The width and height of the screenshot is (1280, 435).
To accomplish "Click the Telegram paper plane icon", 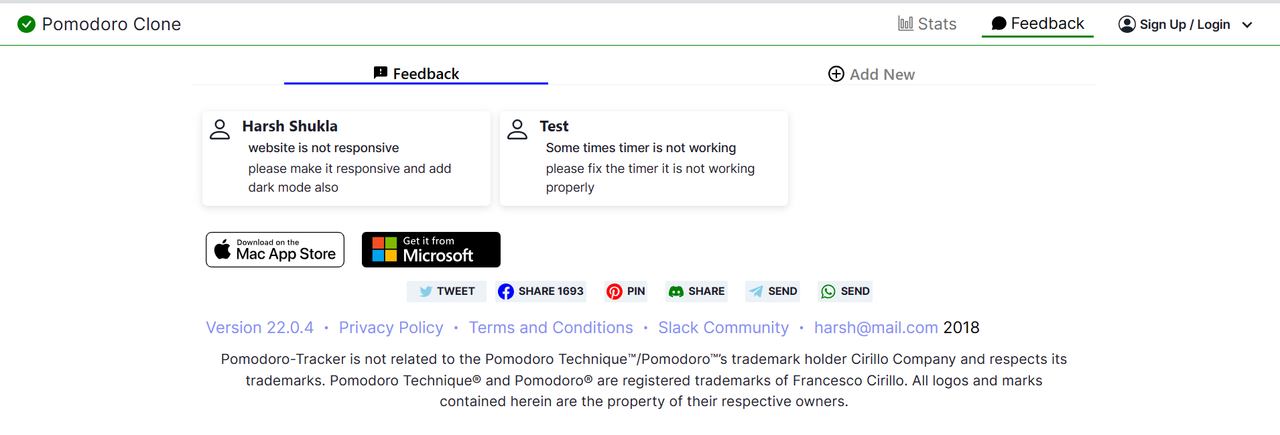I will tap(756, 292).
